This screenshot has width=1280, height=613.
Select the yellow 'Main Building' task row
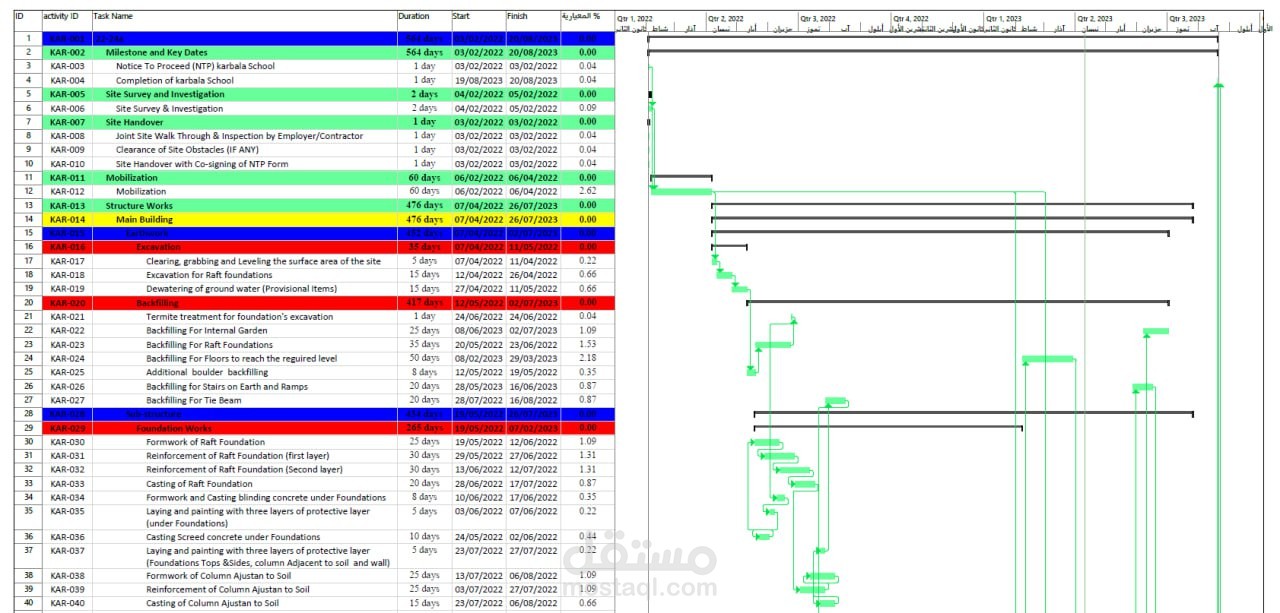(144, 219)
